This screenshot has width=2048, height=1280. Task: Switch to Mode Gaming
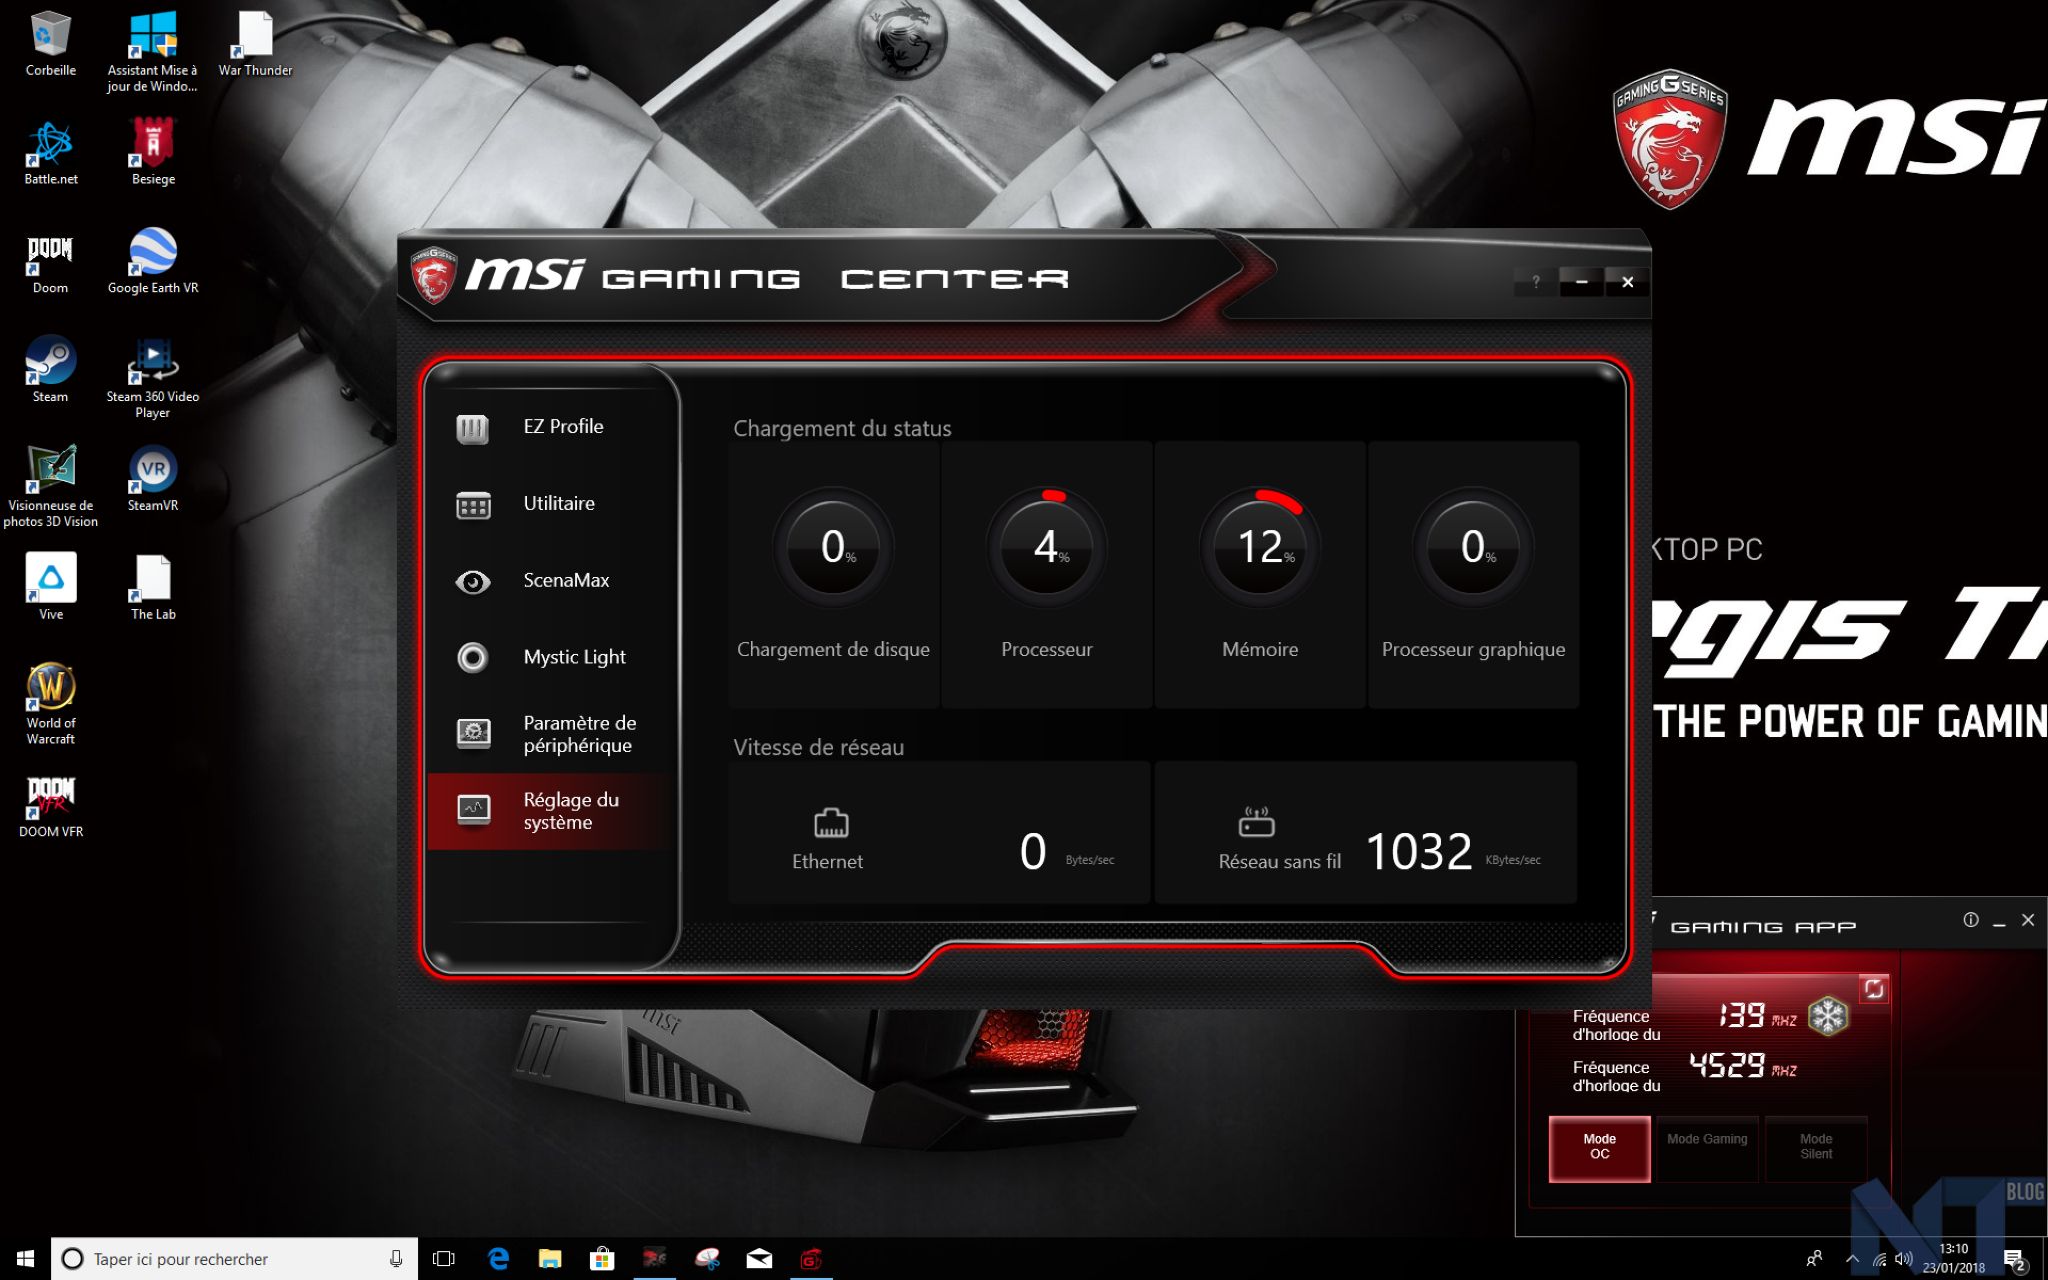1707,1148
